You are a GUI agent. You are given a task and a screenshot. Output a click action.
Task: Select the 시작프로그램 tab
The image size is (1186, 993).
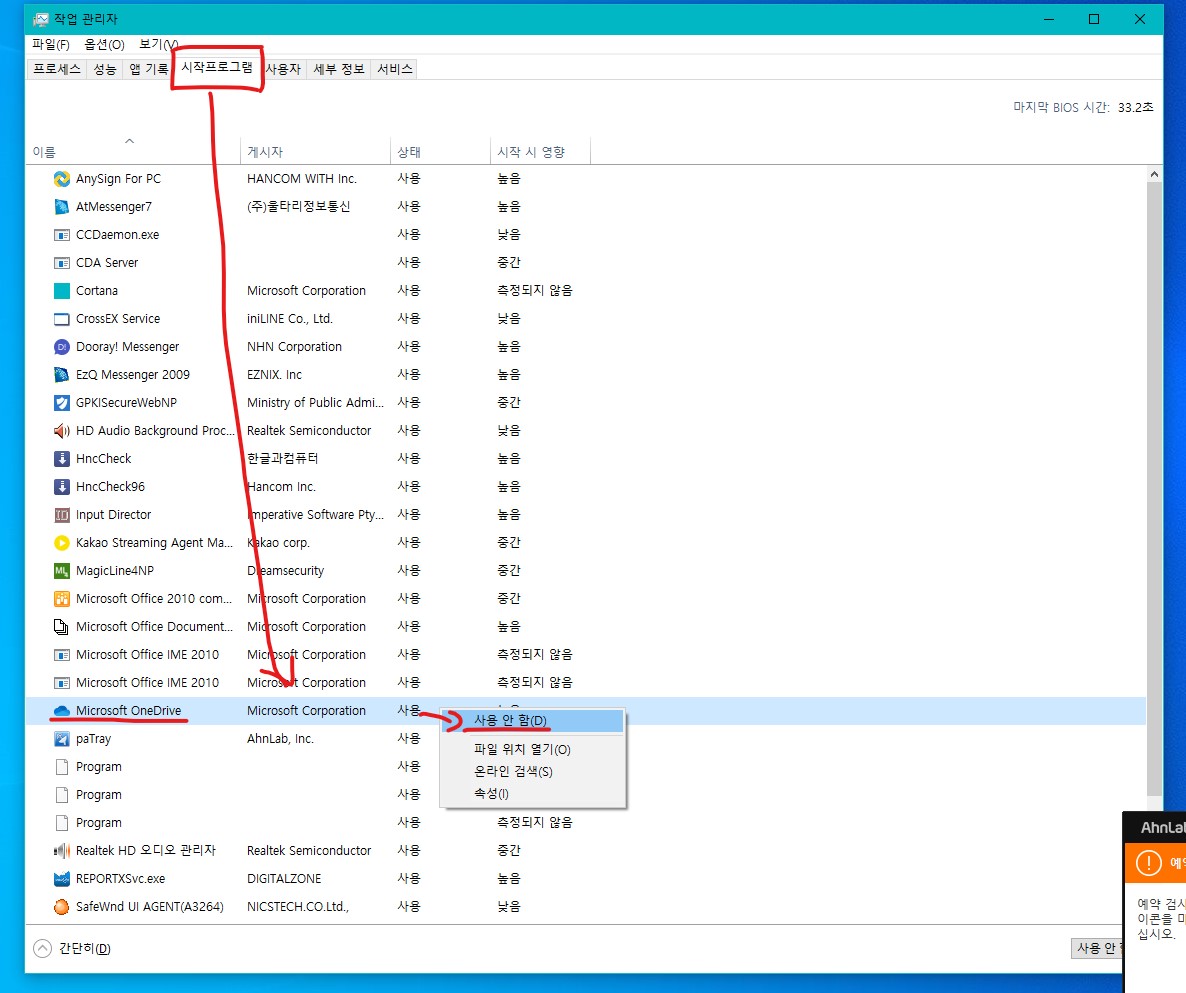click(216, 67)
